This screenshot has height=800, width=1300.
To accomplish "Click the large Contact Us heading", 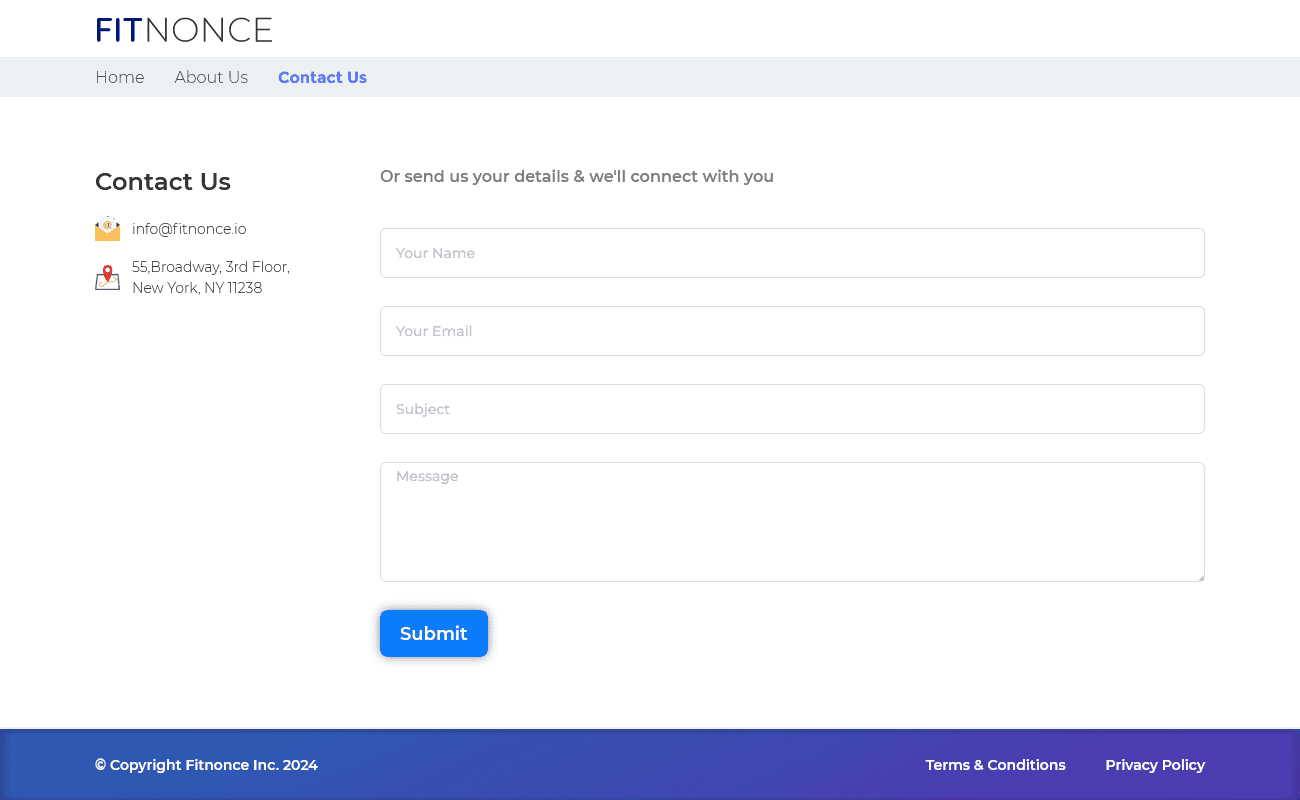I will point(163,182).
